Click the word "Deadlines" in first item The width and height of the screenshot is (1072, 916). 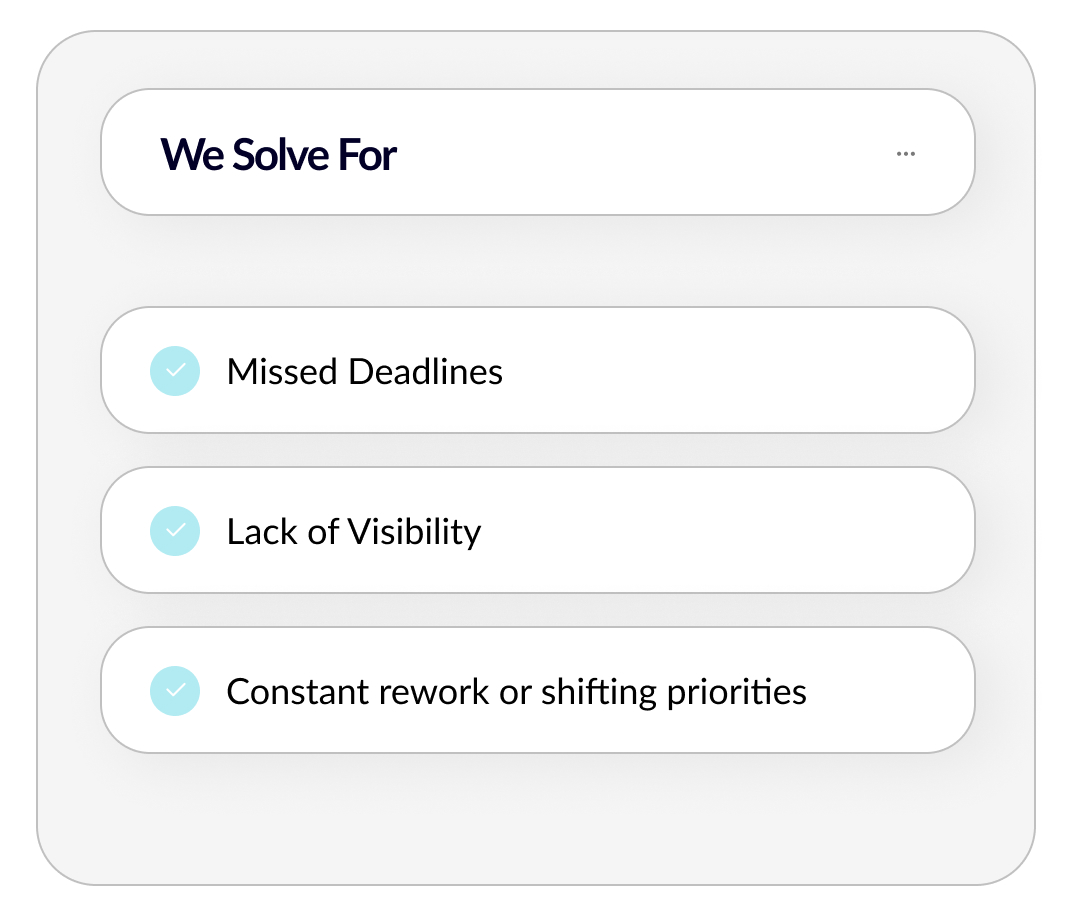(425, 372)
